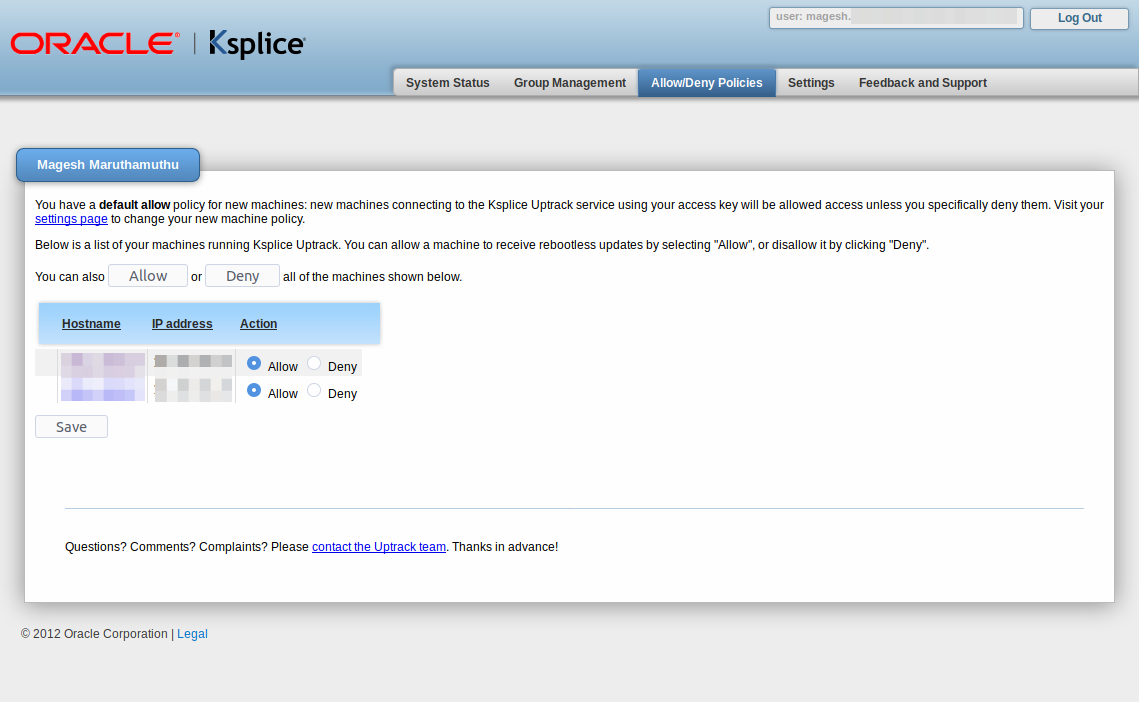Select Deny for the second machine

[314, 390]
